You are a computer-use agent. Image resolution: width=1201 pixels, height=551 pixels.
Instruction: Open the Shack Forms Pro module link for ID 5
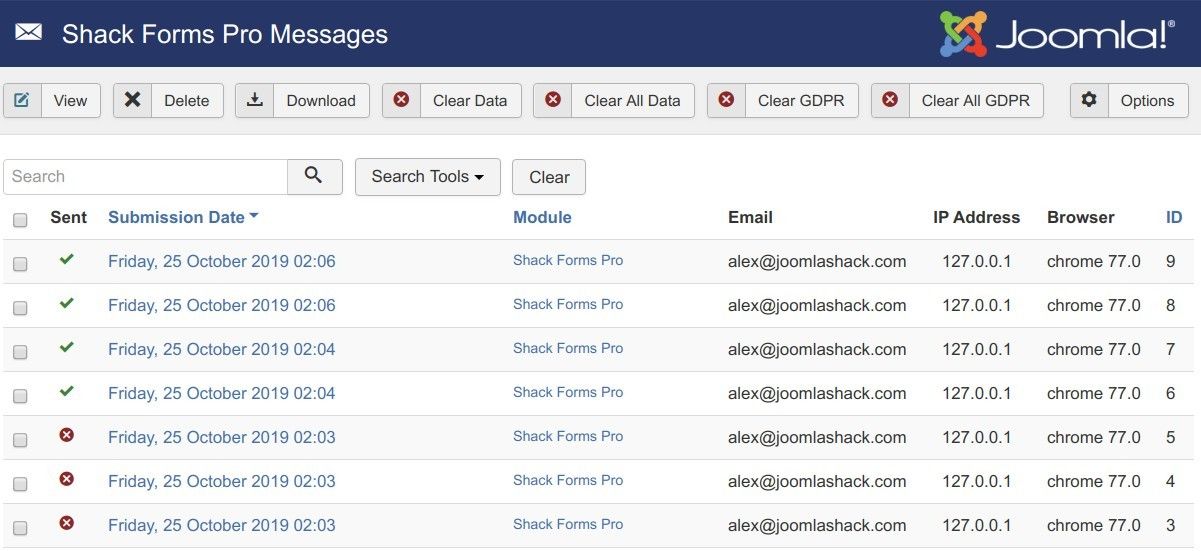pyautogui.click(x=568, y=436)
